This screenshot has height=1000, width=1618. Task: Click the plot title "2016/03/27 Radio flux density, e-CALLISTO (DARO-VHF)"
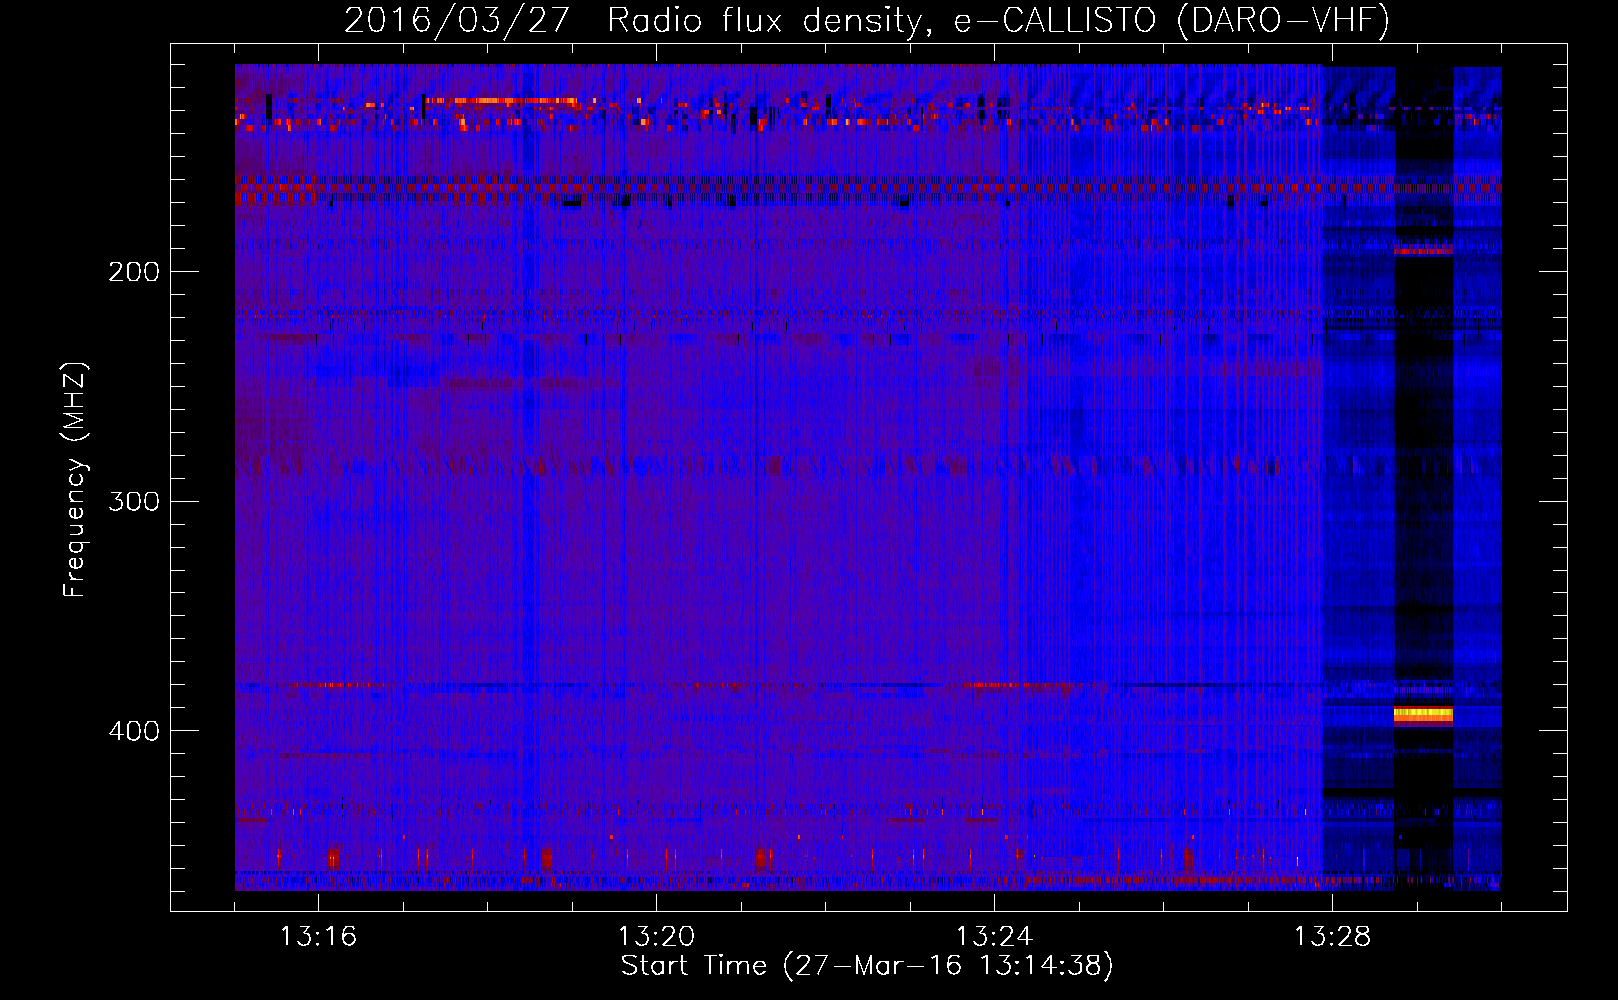click(x=867, y=20)
